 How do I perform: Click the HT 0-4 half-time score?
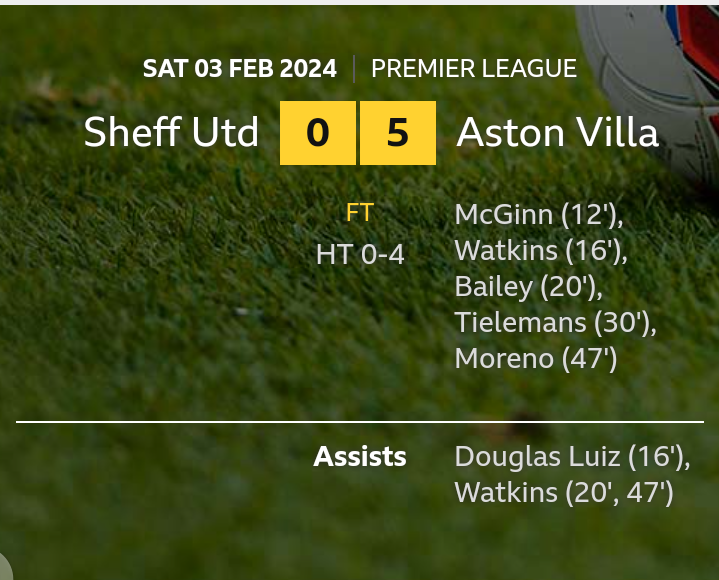pyautogui.click(x=360, y=255)
